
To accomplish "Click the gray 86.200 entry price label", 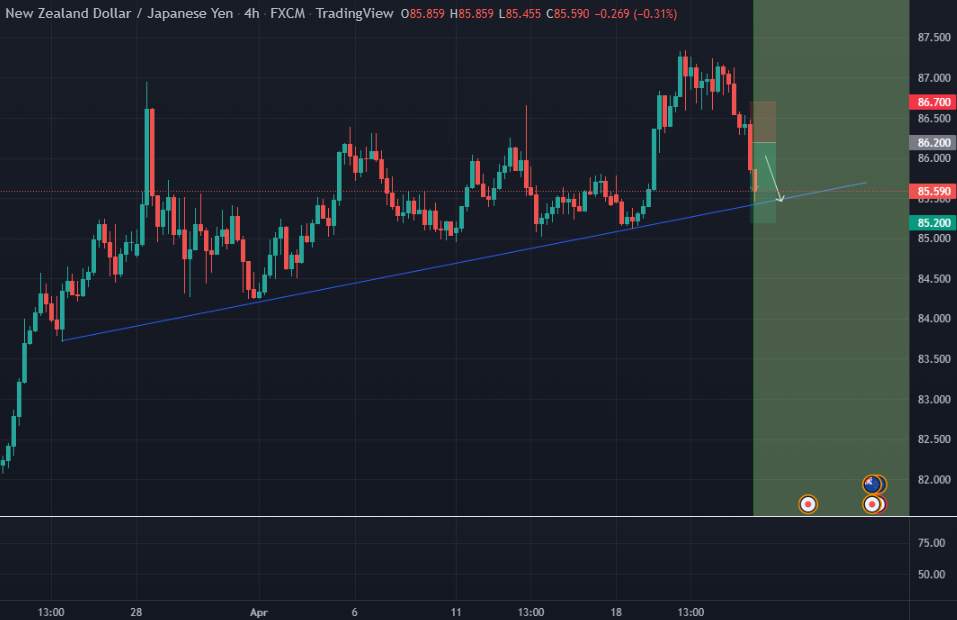I will [933, 143].
